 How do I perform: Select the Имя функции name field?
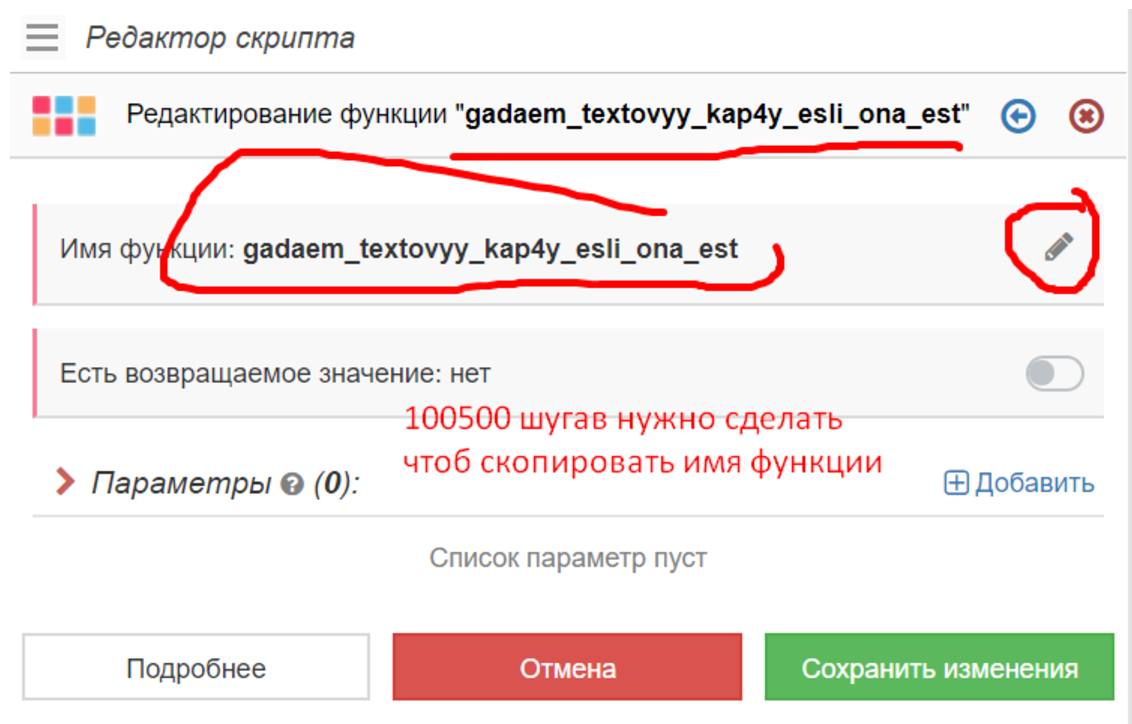490,250
